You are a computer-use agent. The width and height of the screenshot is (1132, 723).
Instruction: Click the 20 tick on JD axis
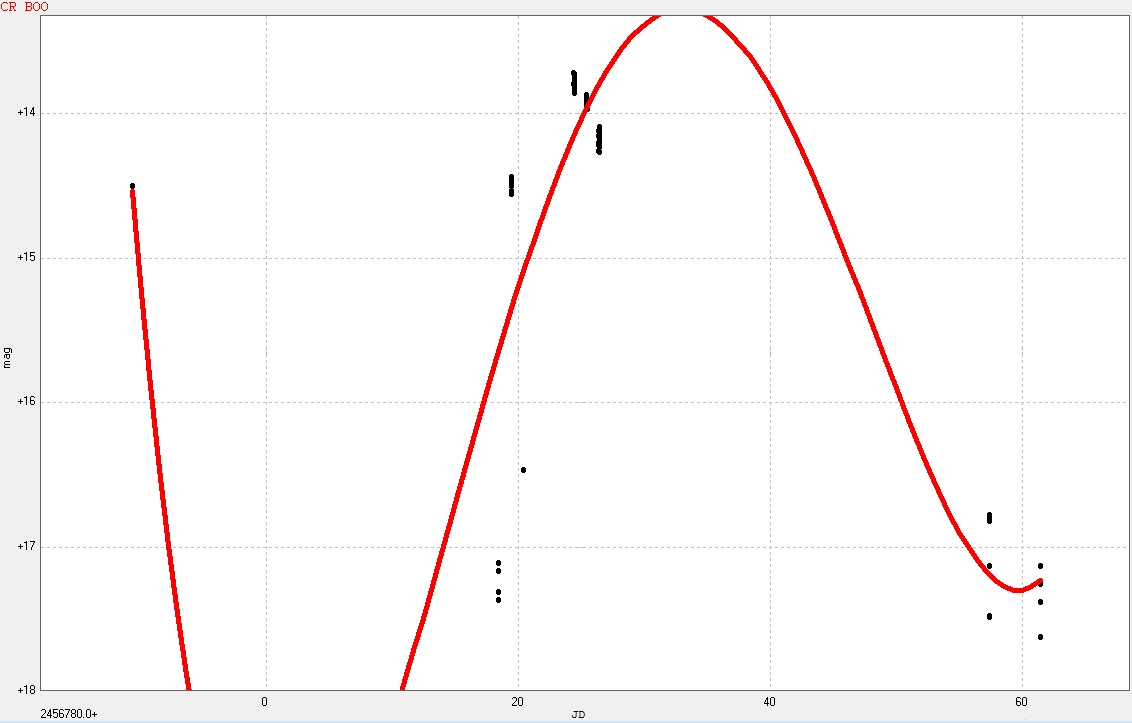click(518, 702)
